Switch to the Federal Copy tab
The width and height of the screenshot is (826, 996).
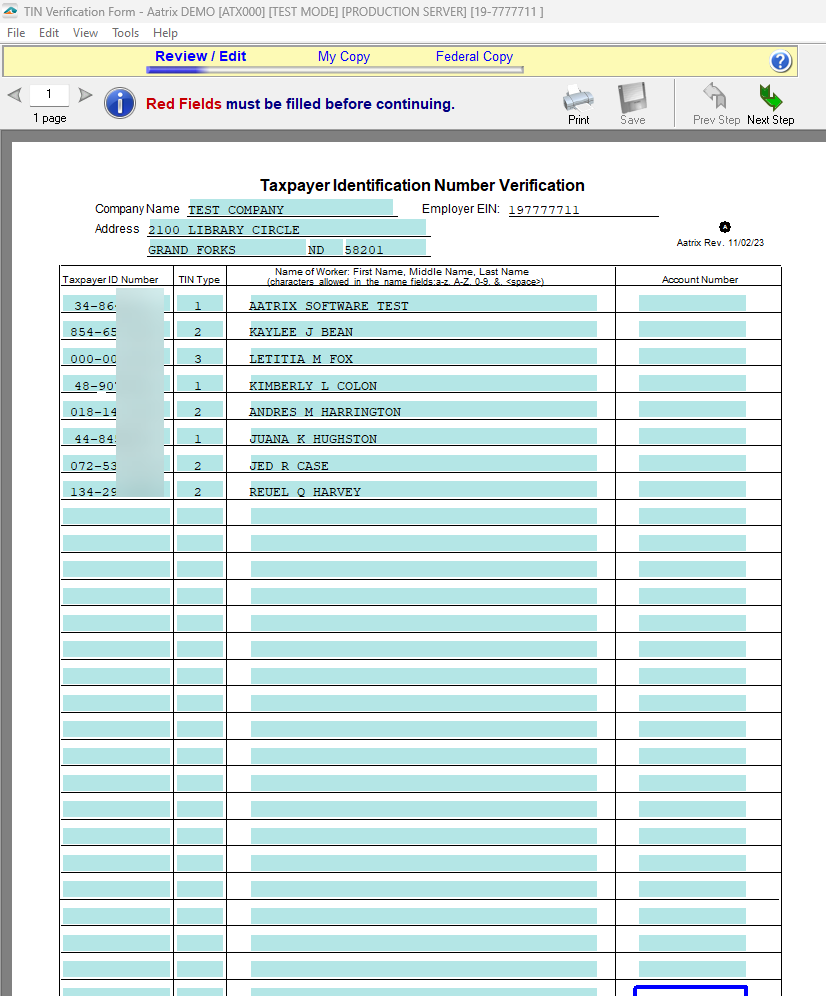click(474, 57)
